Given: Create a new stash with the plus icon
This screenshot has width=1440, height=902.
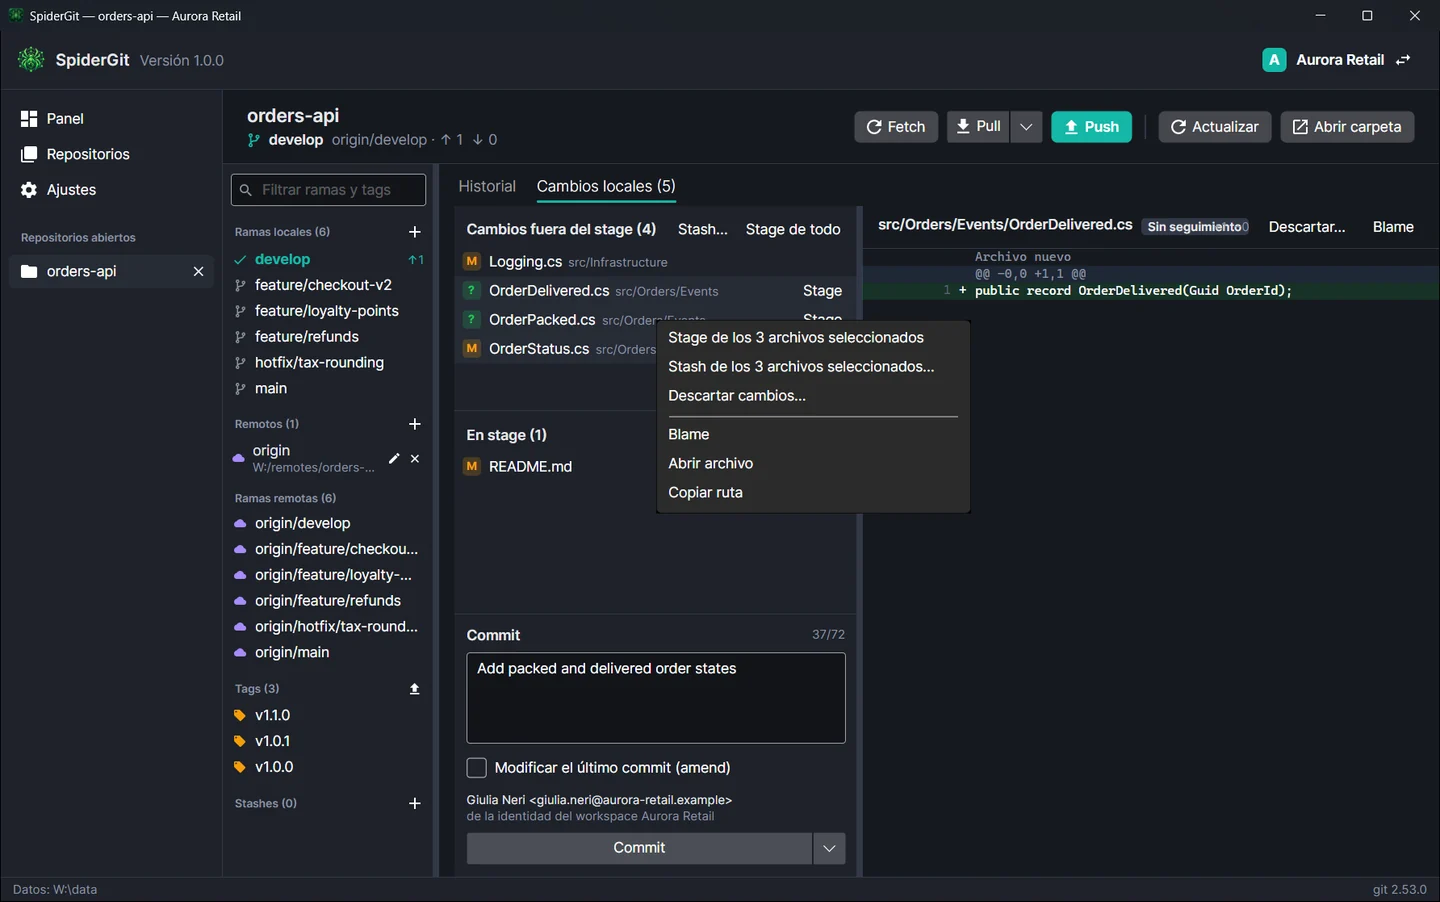Looking at the screenshot, I should [x=415, y=803].
